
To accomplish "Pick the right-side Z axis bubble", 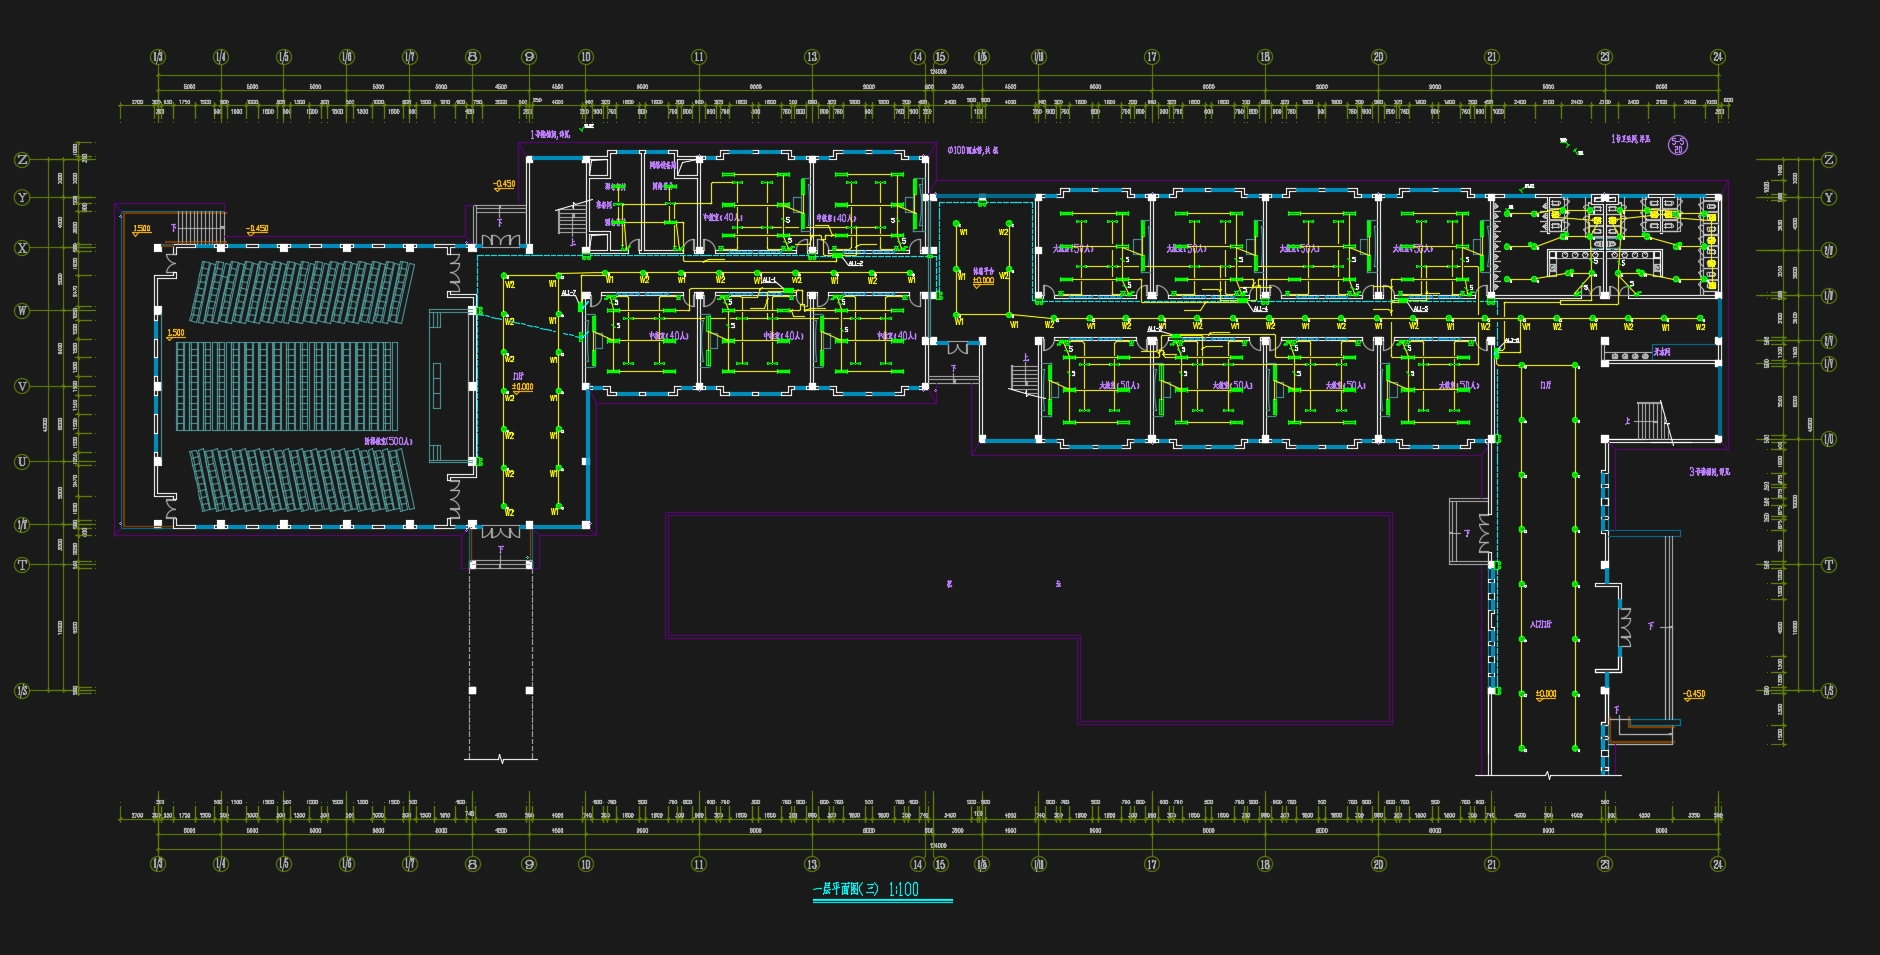I will pyautogui.click(x=1829, y=160).
